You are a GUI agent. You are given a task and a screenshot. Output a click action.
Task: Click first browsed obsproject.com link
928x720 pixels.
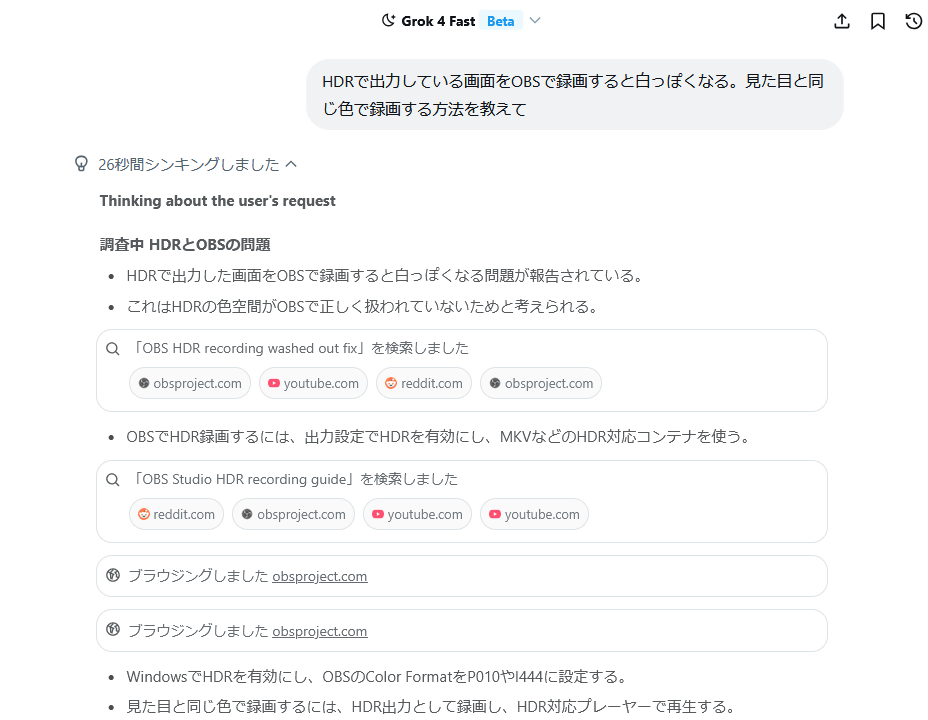(x=320, y=576)
